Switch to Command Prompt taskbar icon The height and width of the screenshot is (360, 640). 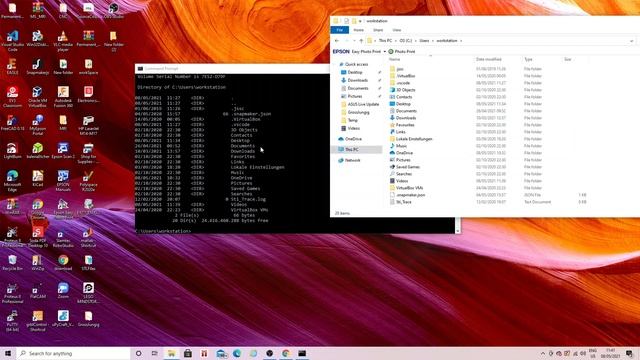(x=302, y=353)
